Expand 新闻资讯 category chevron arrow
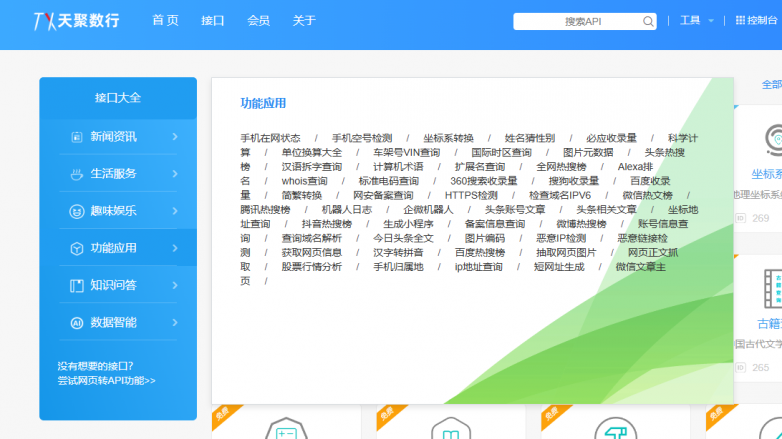Screen dimensions: 782x439 tap(175, 136)
